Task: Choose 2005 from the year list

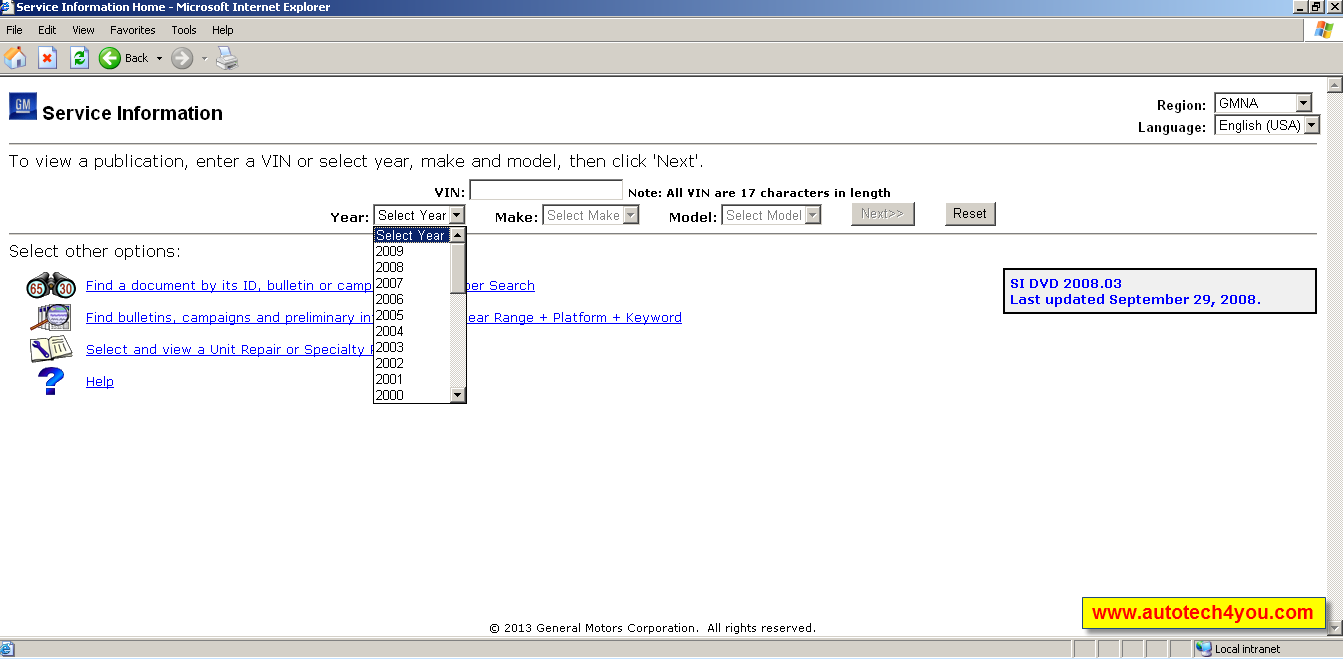Action: [412, 315]
